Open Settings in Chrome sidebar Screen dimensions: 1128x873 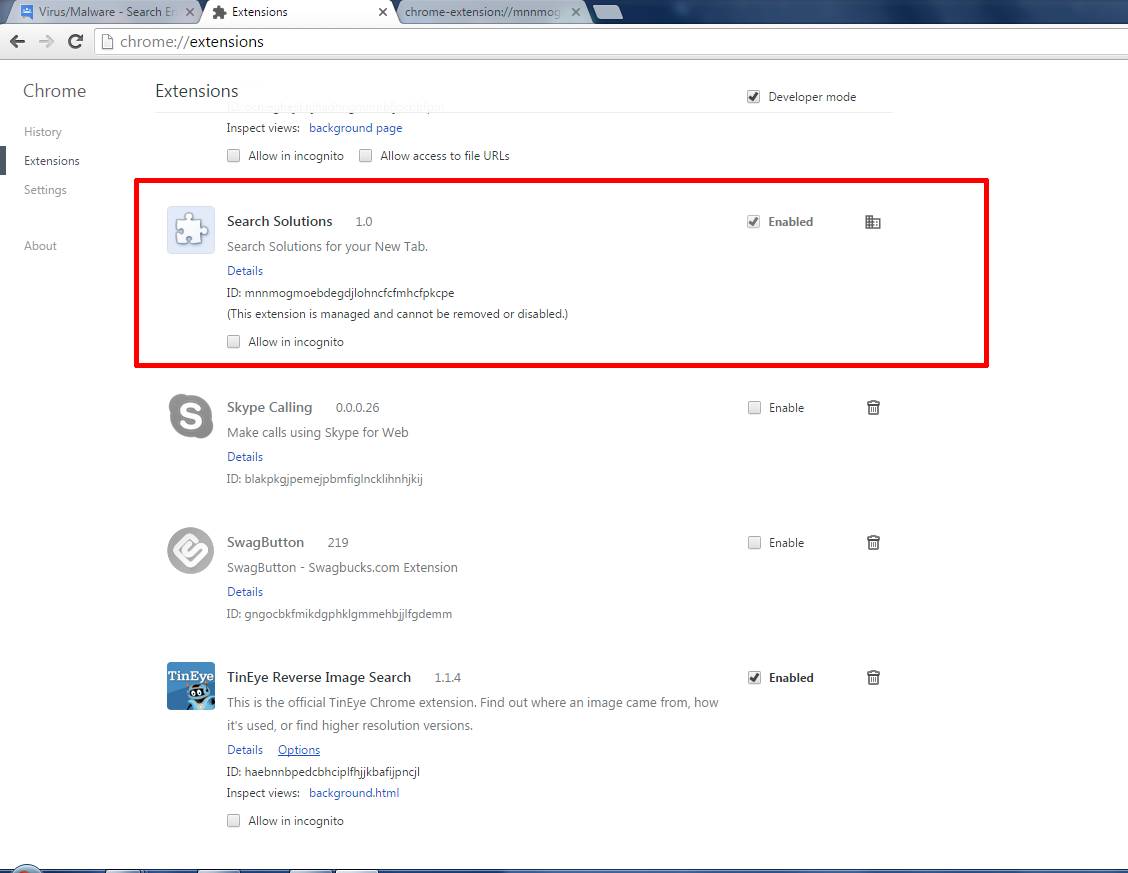tap(45, 190)
